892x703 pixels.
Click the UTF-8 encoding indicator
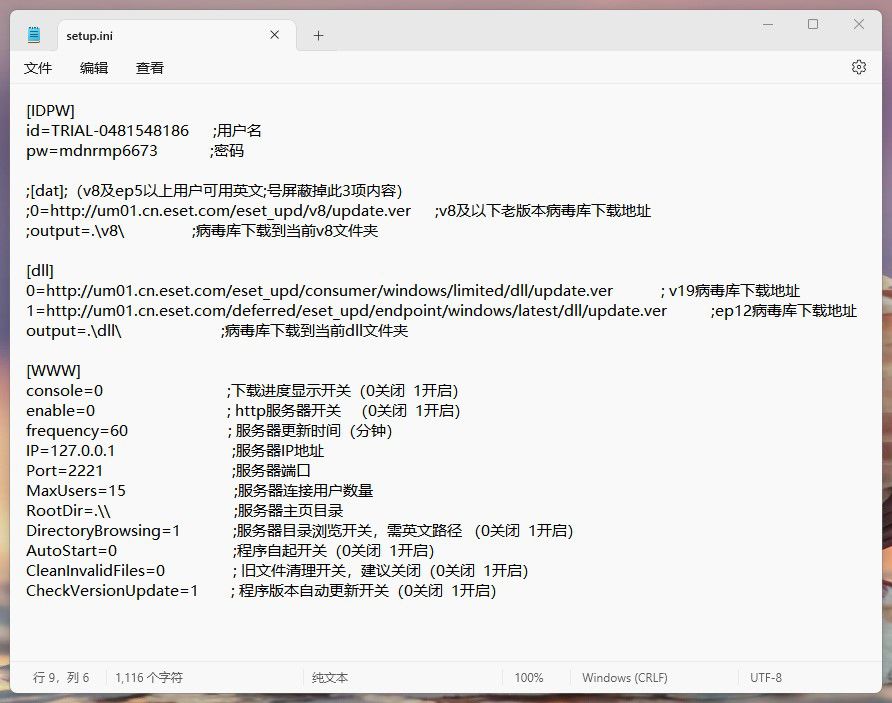pos(766,677)
